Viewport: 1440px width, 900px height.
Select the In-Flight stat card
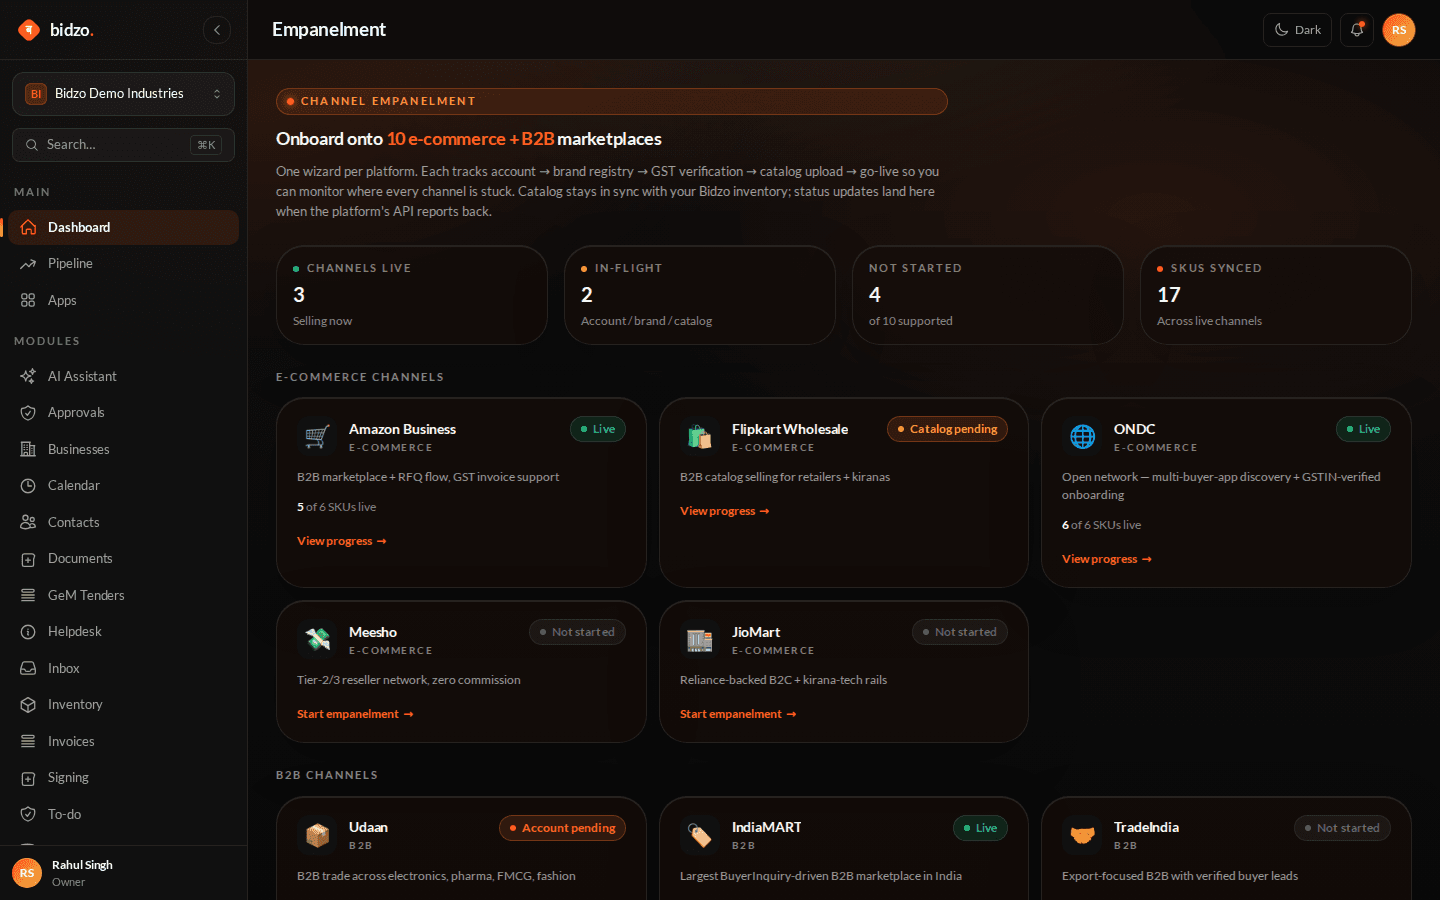pyautogui.click(x=700, y=295)
